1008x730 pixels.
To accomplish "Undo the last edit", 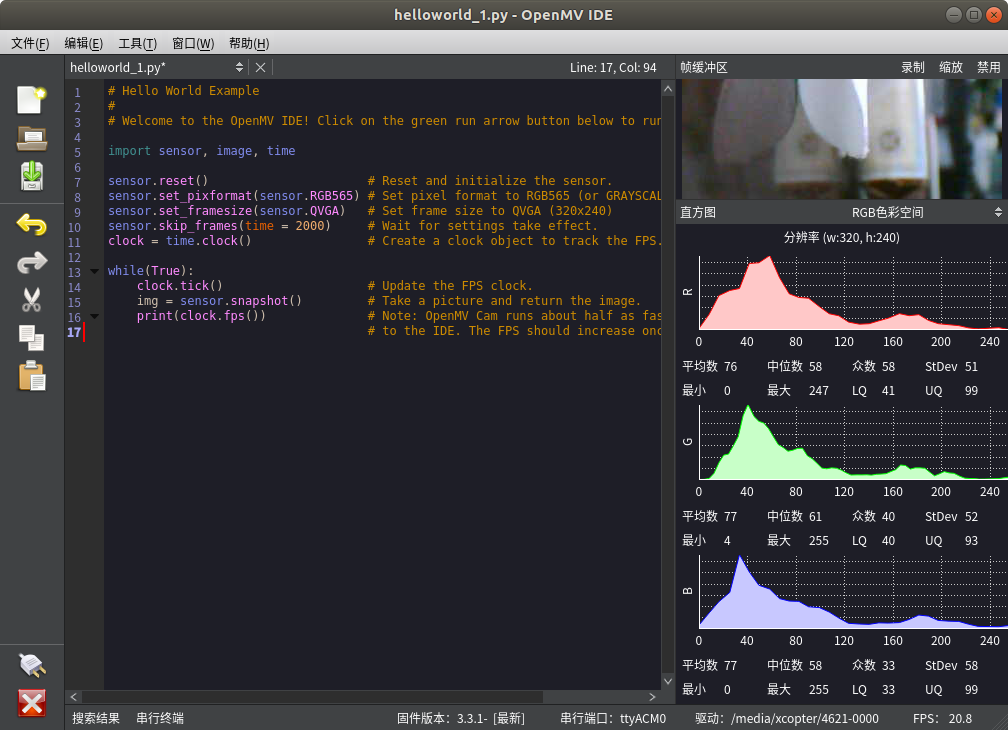I will (x=31, y=226).
